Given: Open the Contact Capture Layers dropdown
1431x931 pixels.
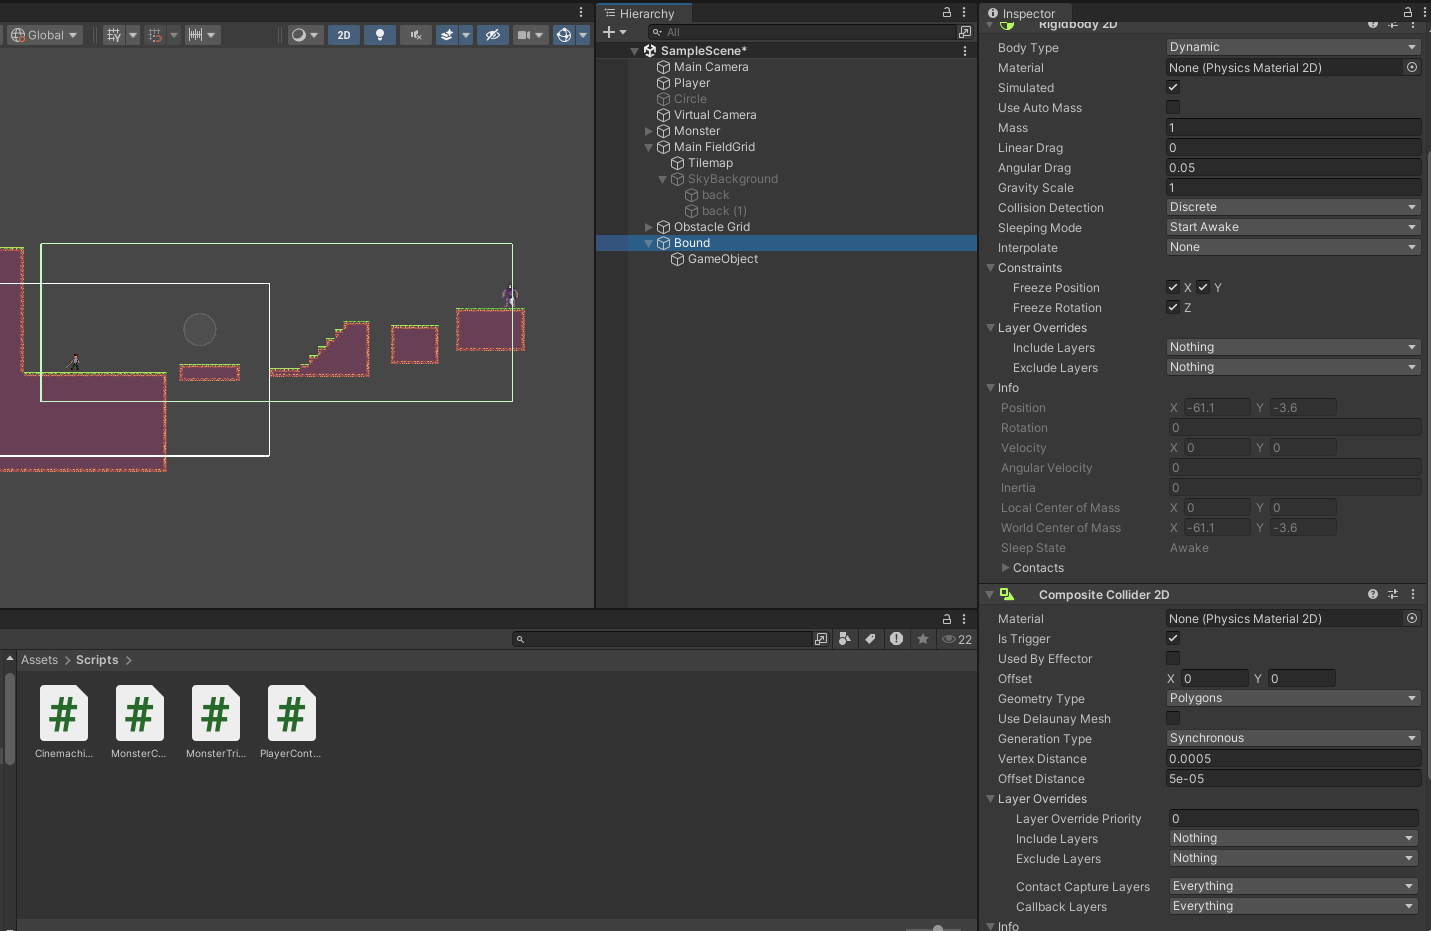Looking at the screenshot, I should (1294, 886).
